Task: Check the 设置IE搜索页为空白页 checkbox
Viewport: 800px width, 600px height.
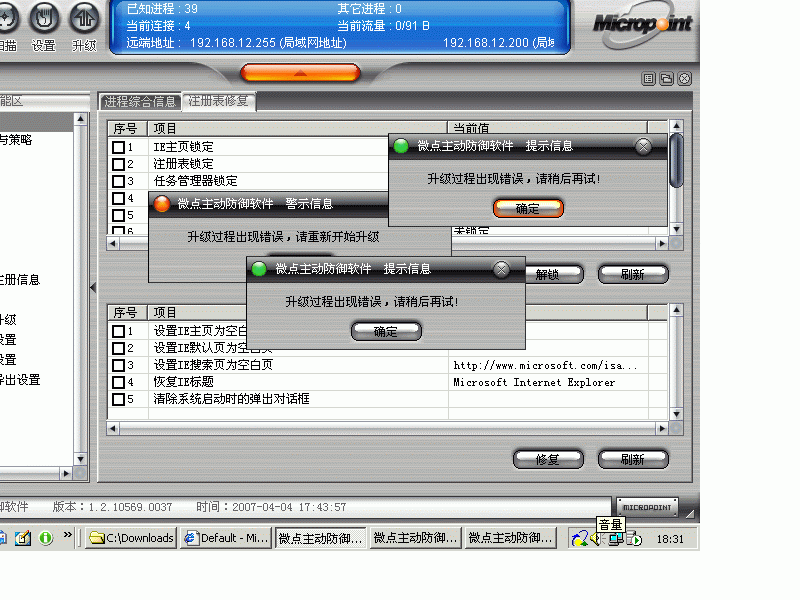Action: (x=118, y=365)
